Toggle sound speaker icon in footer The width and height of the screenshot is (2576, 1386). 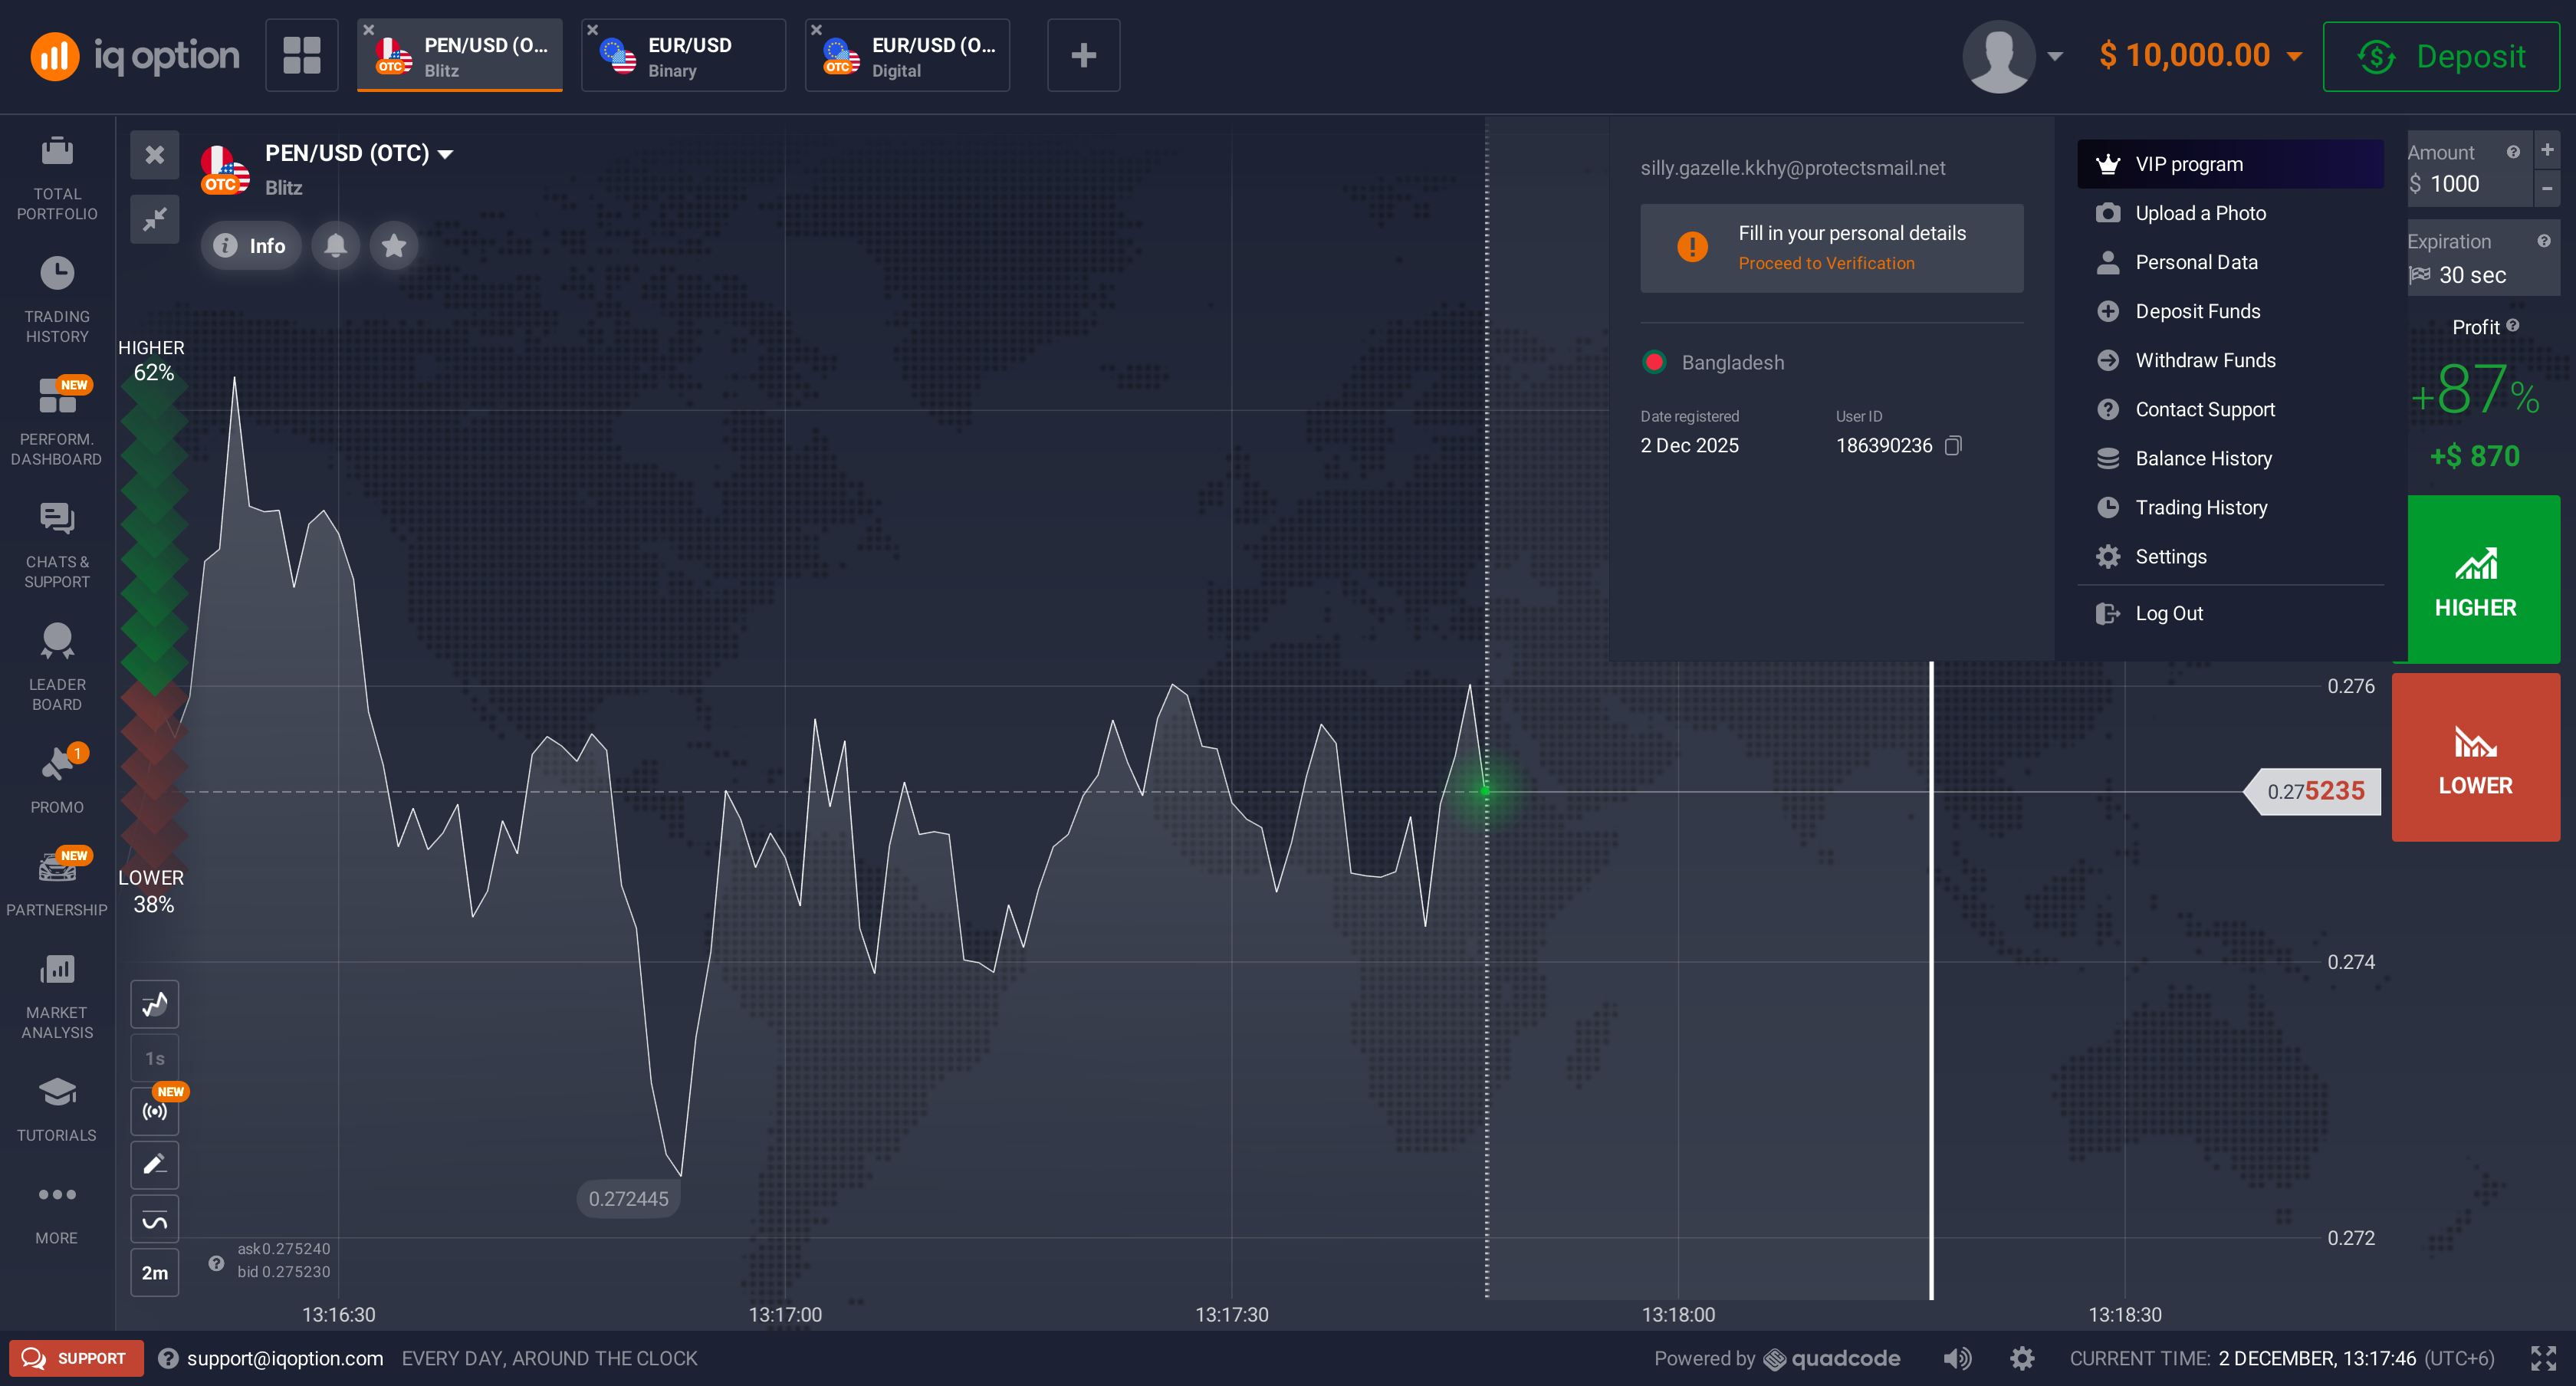1957,1358
